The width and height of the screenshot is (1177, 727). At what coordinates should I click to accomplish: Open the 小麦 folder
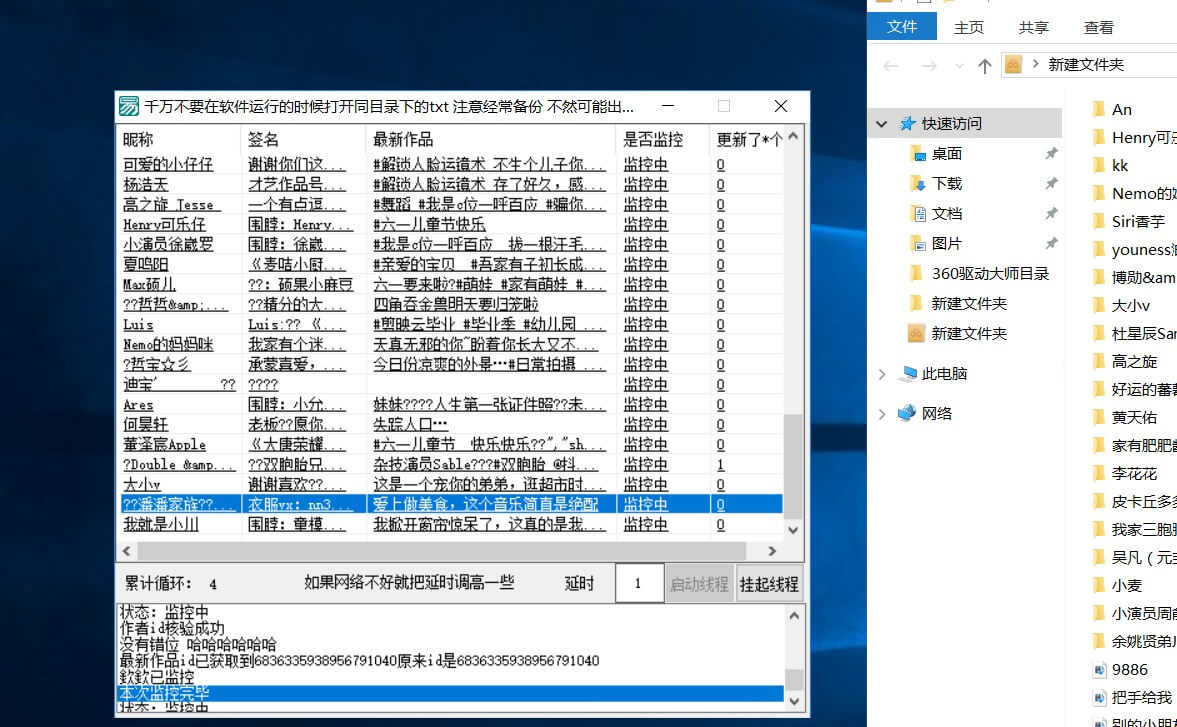pos(1127,585)
